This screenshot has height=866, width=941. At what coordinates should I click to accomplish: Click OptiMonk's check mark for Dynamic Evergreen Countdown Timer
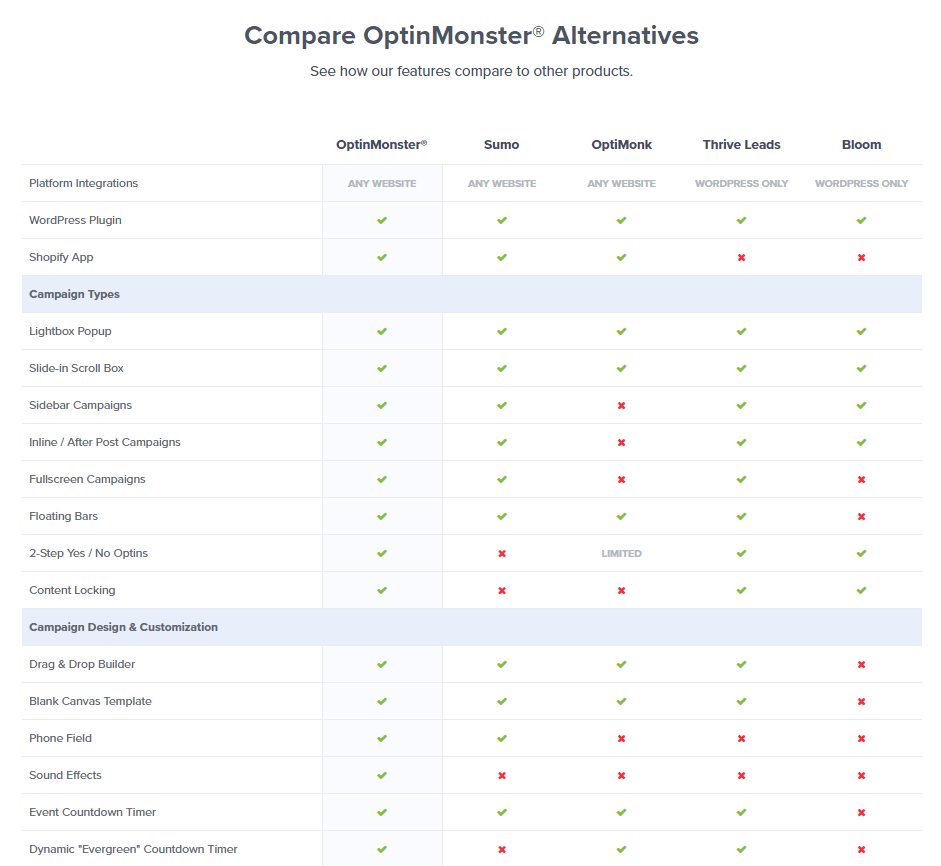pos(621,849)
